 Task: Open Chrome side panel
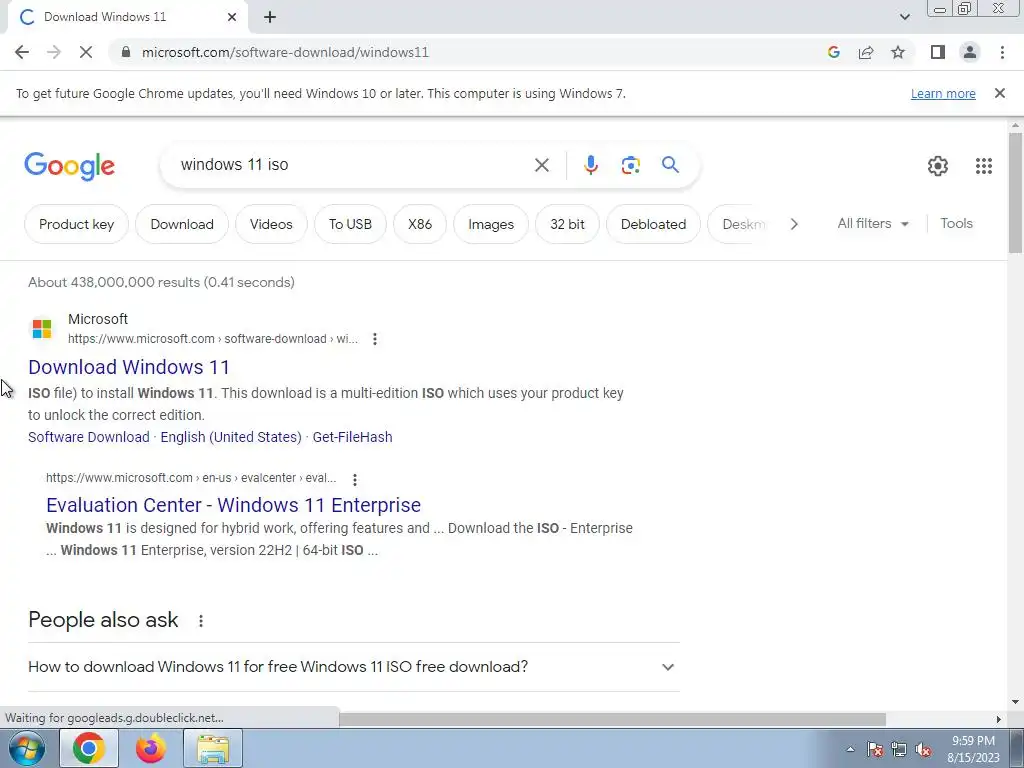(938, 52)
